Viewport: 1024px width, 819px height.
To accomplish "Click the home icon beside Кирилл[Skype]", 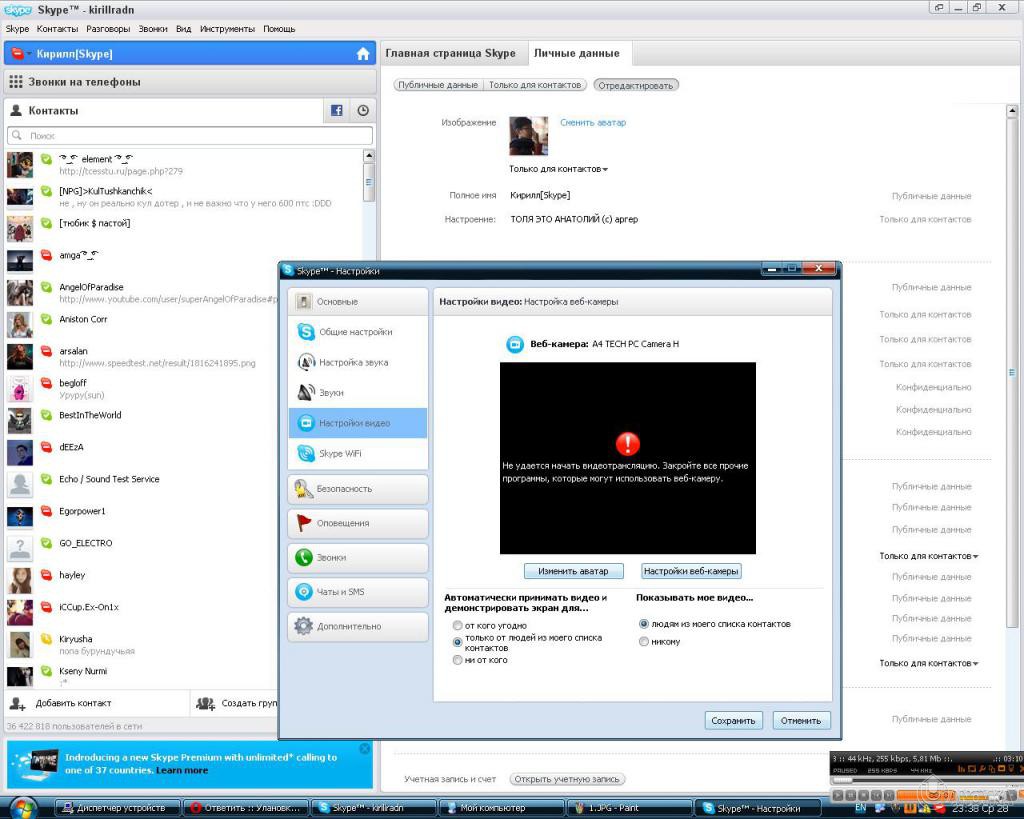I will (363, 54).
